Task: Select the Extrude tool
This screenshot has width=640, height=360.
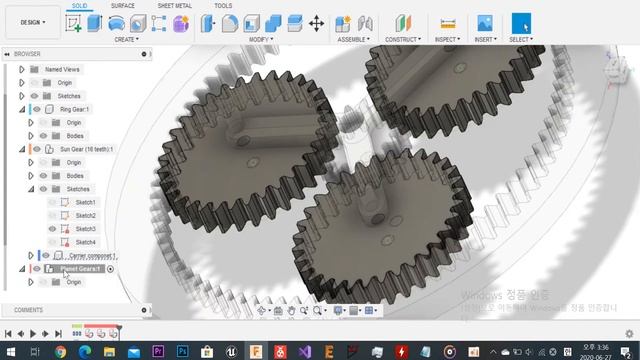Action: [95, 23]
